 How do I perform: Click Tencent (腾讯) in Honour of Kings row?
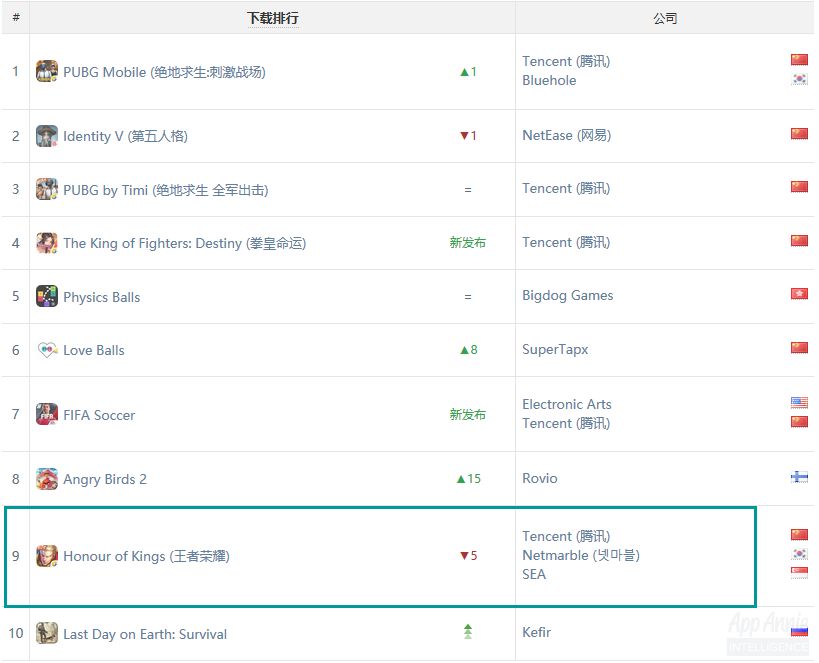[566, 536]
